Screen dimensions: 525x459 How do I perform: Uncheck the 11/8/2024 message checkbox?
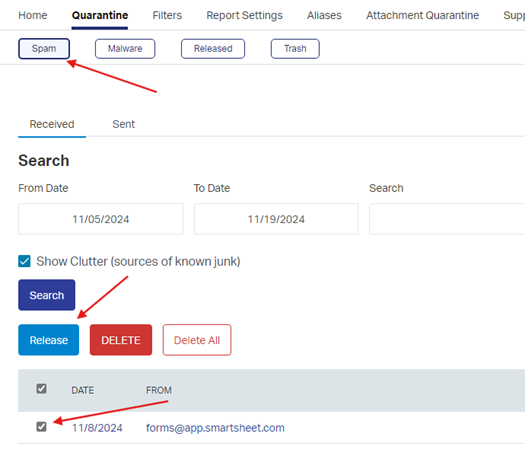[x=42, y=427]
